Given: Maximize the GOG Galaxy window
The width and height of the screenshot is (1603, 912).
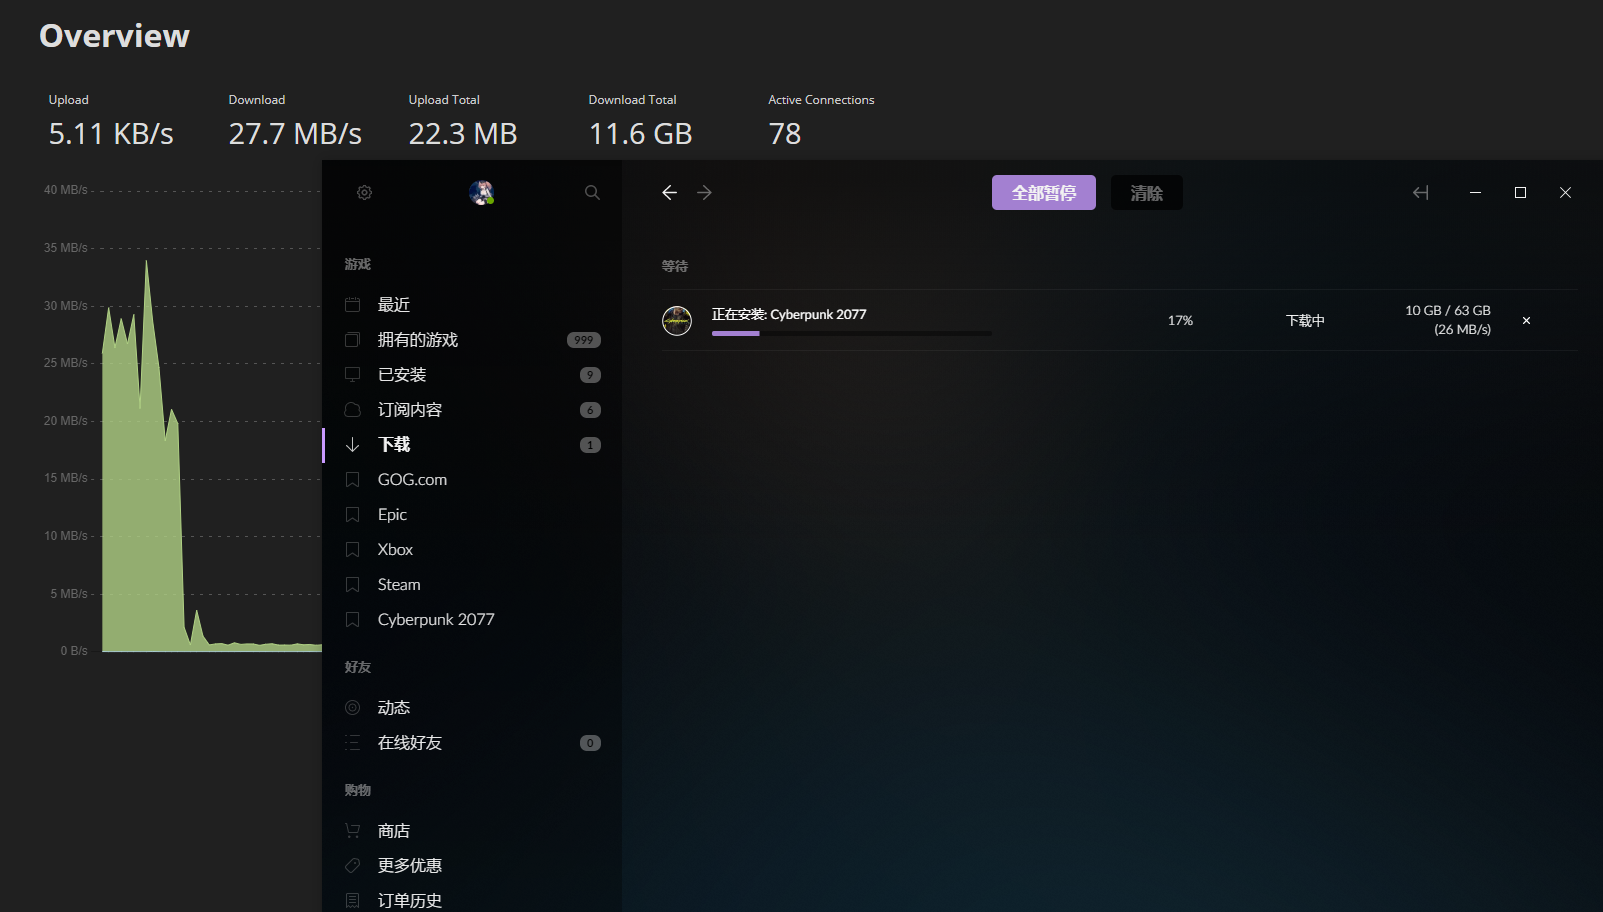Looking at the screenshot, I should pos(1520,192).
